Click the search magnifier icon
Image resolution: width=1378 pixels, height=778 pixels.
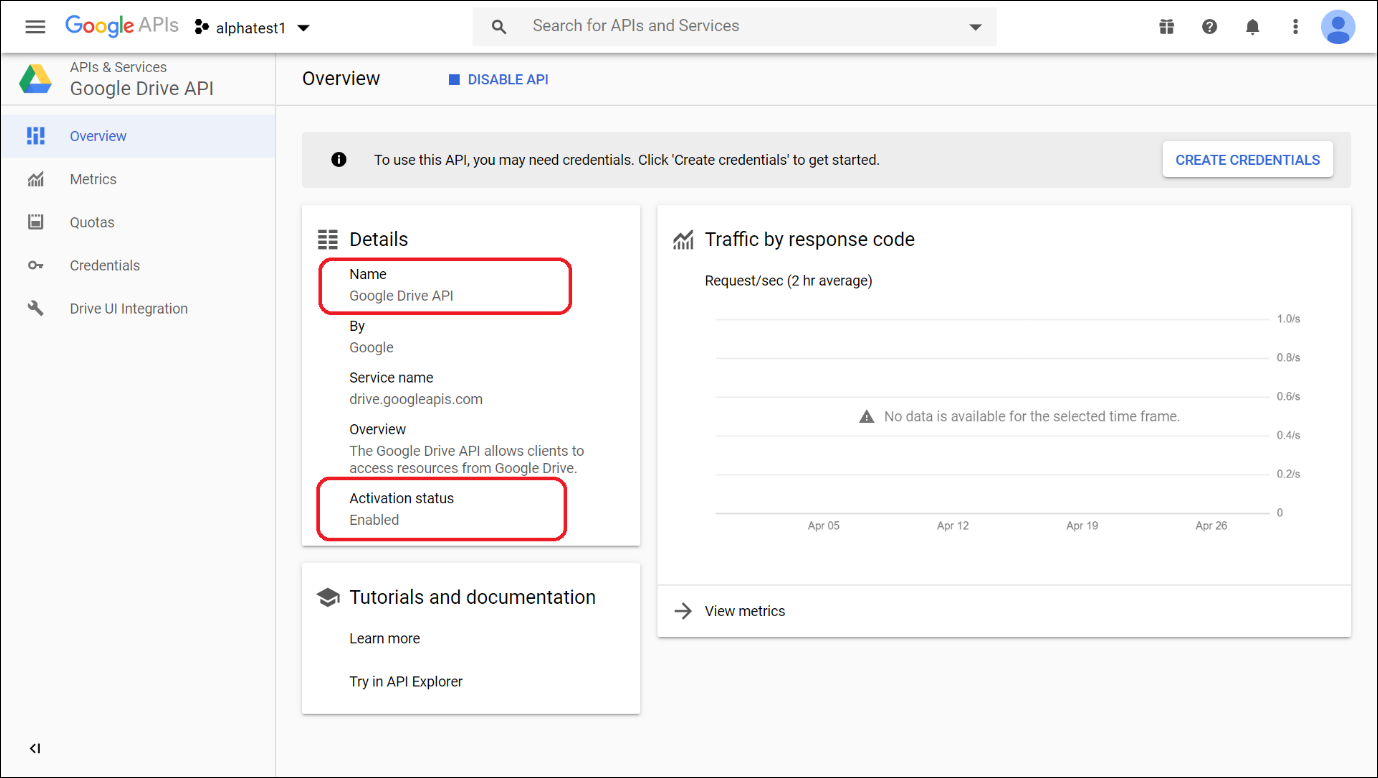(499, 27)
